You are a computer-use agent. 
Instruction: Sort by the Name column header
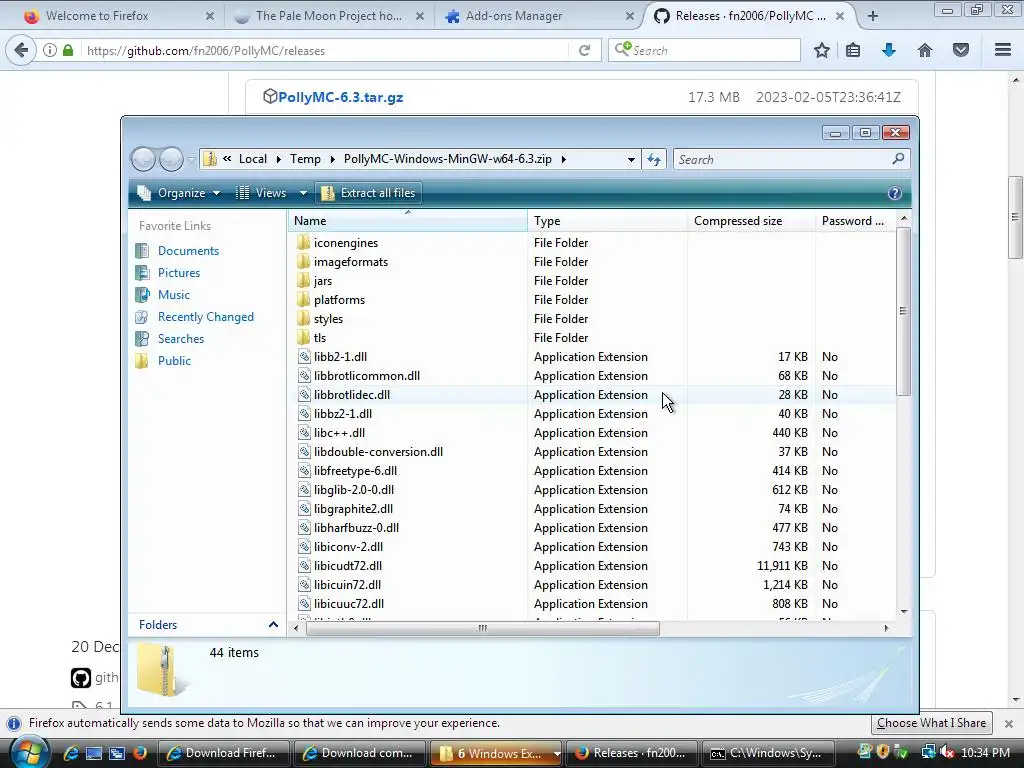coord(408,221)
